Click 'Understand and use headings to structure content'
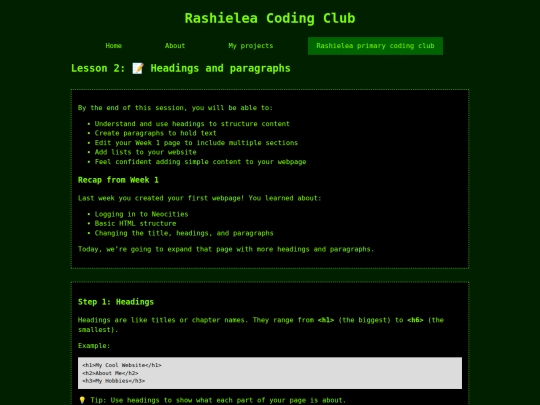 click(192, 124)
